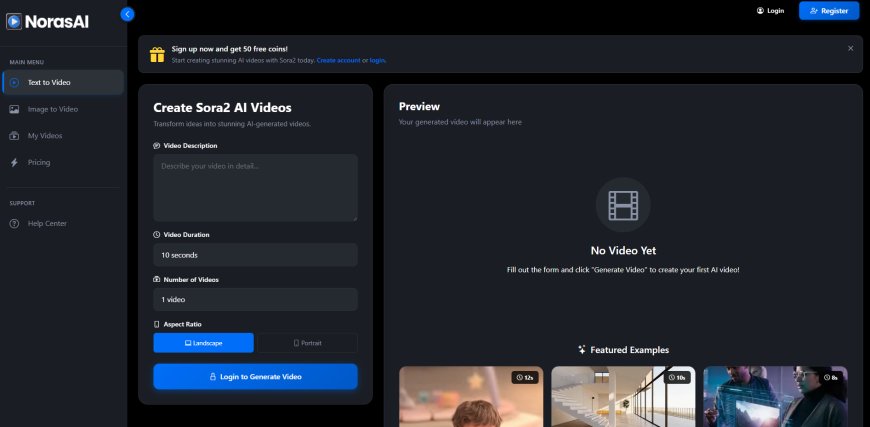Open the 10s staircase featured example
The height and width of the screenshot is (427, 870).
click(623, 396)
